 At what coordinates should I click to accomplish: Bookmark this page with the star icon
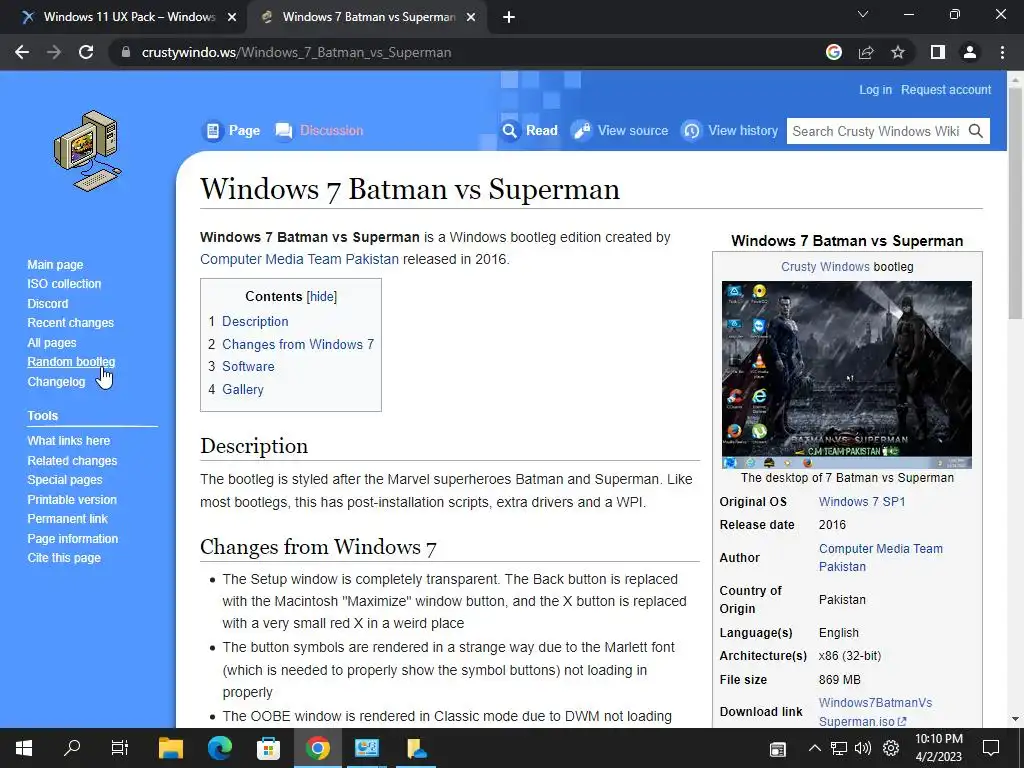tap(898, 52)
